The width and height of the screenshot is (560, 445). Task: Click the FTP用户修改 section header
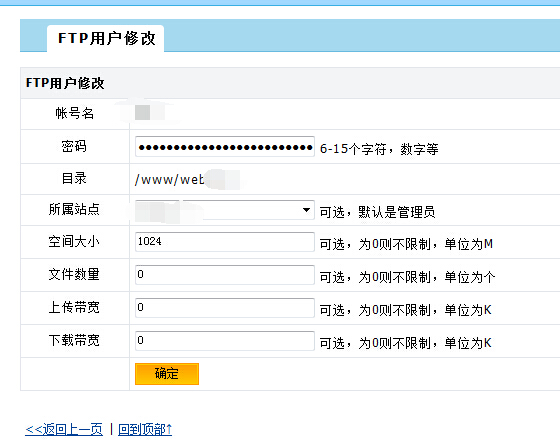[65, 83]
